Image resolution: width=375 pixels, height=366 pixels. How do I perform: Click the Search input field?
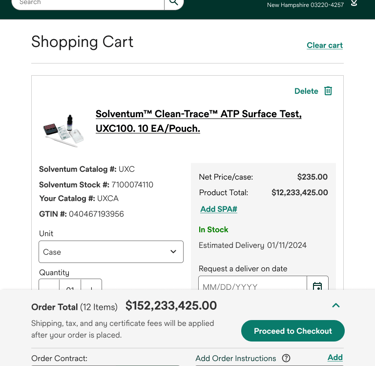pos(88,3)
